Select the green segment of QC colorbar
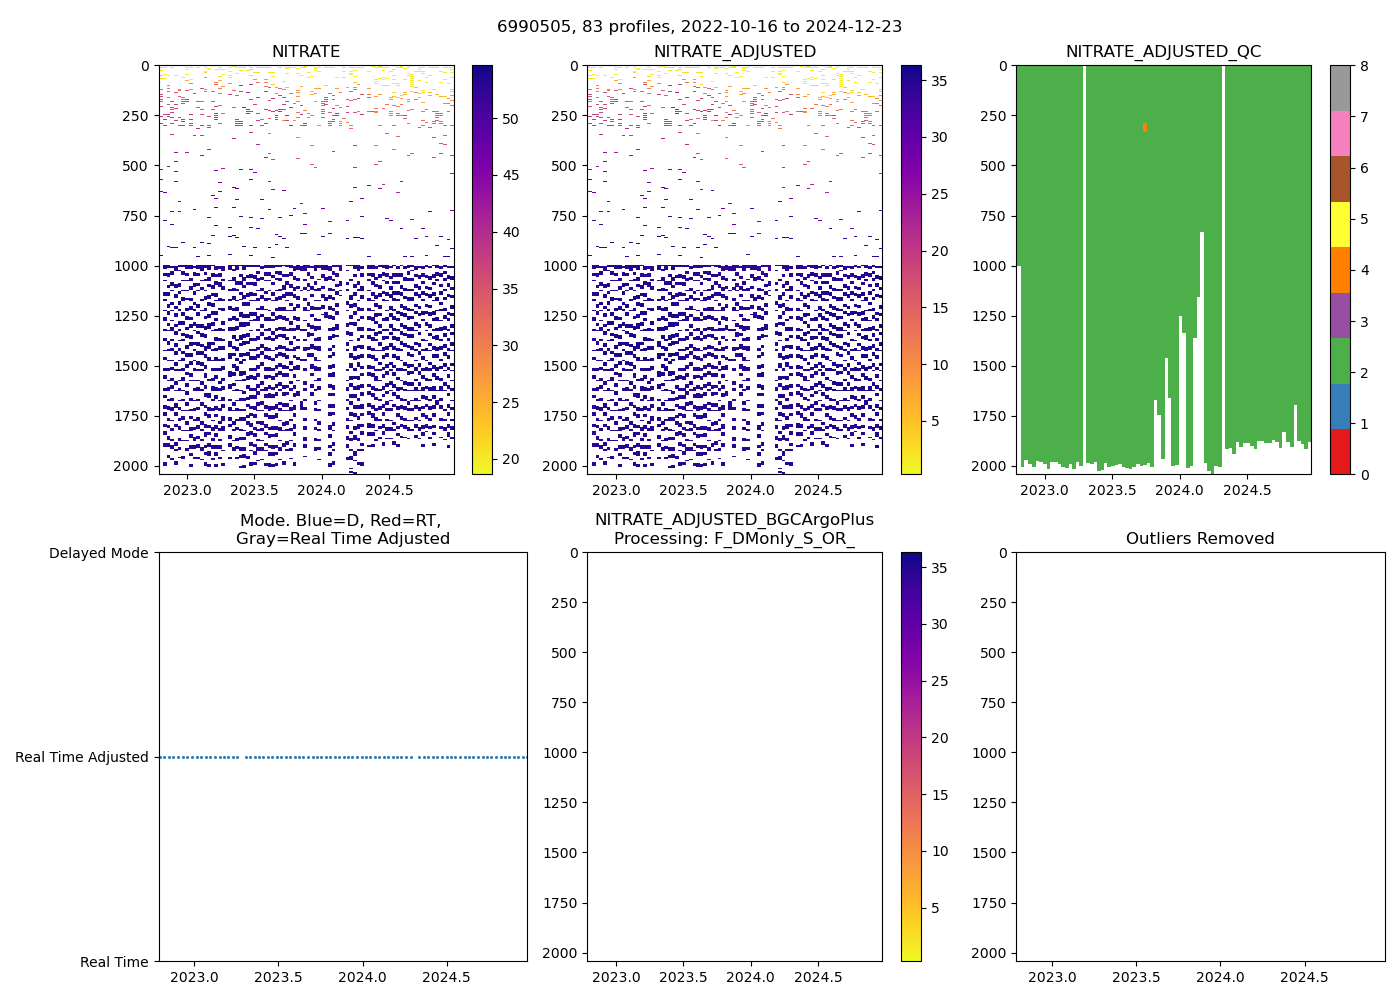 pyautogui.click(x=1340, y=361)
